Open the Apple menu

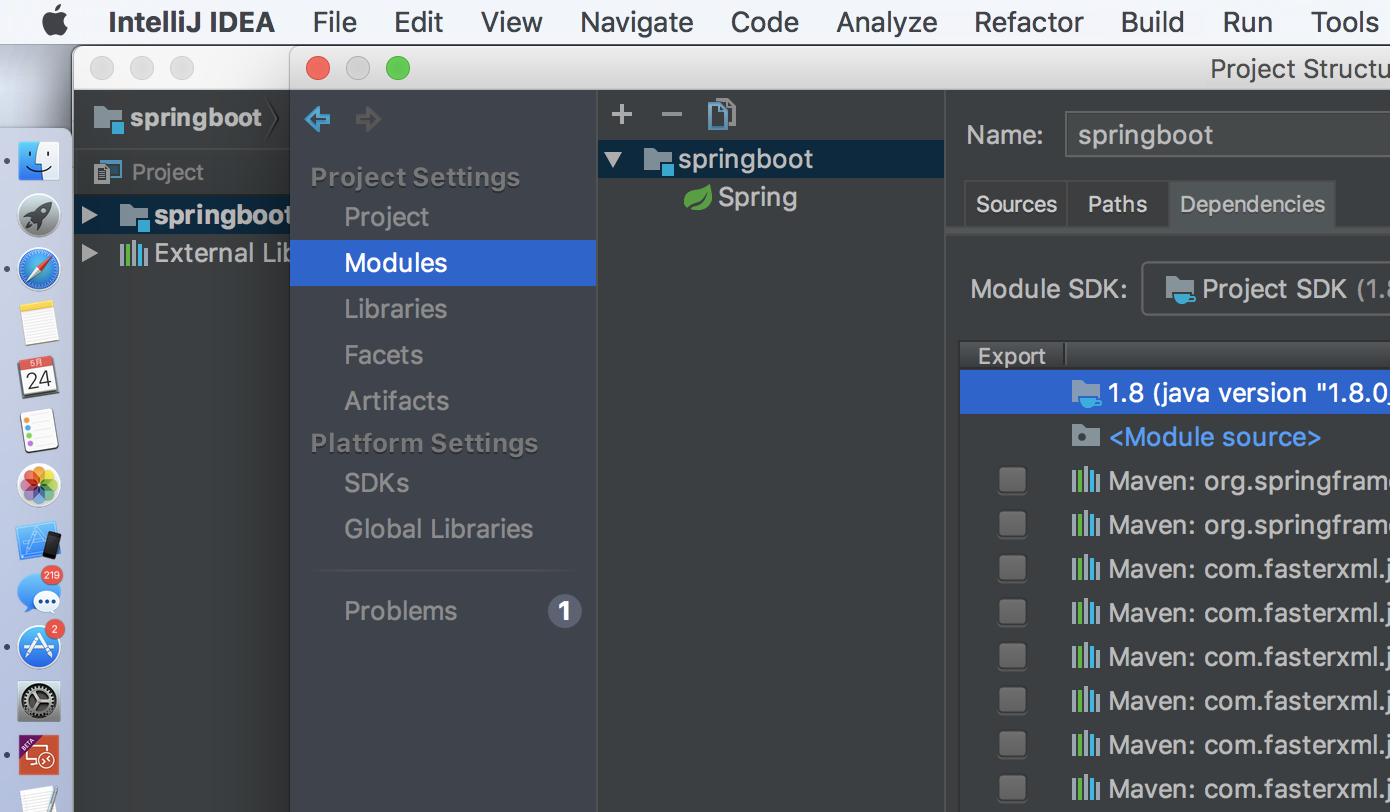(x=54, y=21)
